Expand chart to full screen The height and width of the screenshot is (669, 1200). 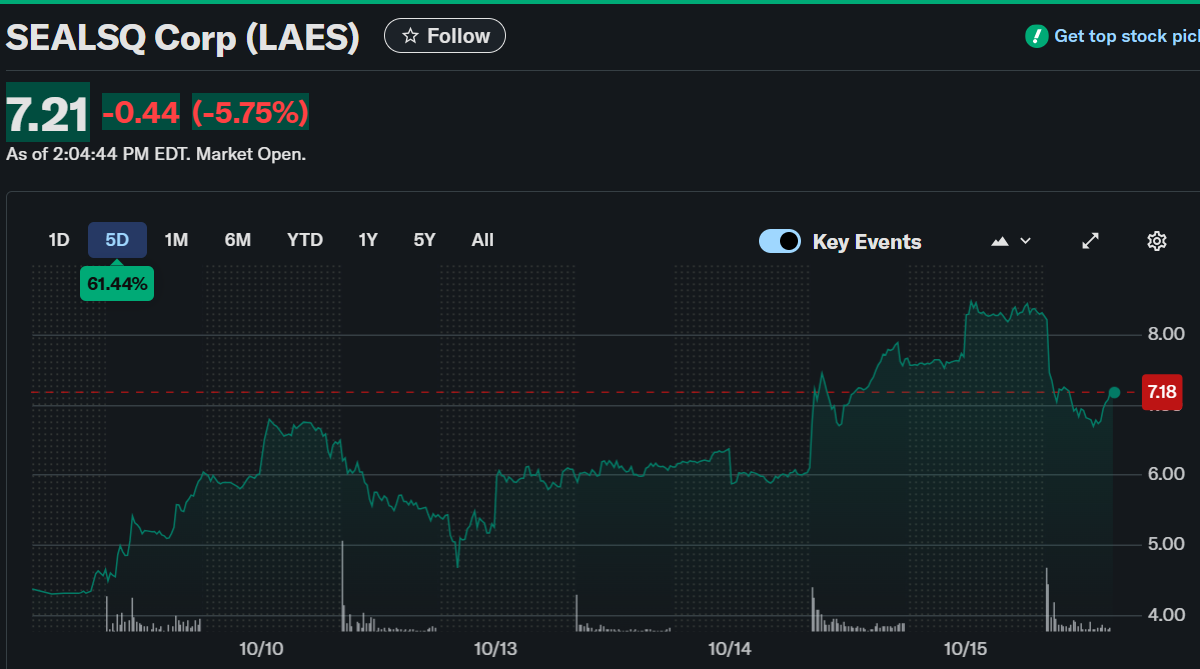(x=1091, y=241)
